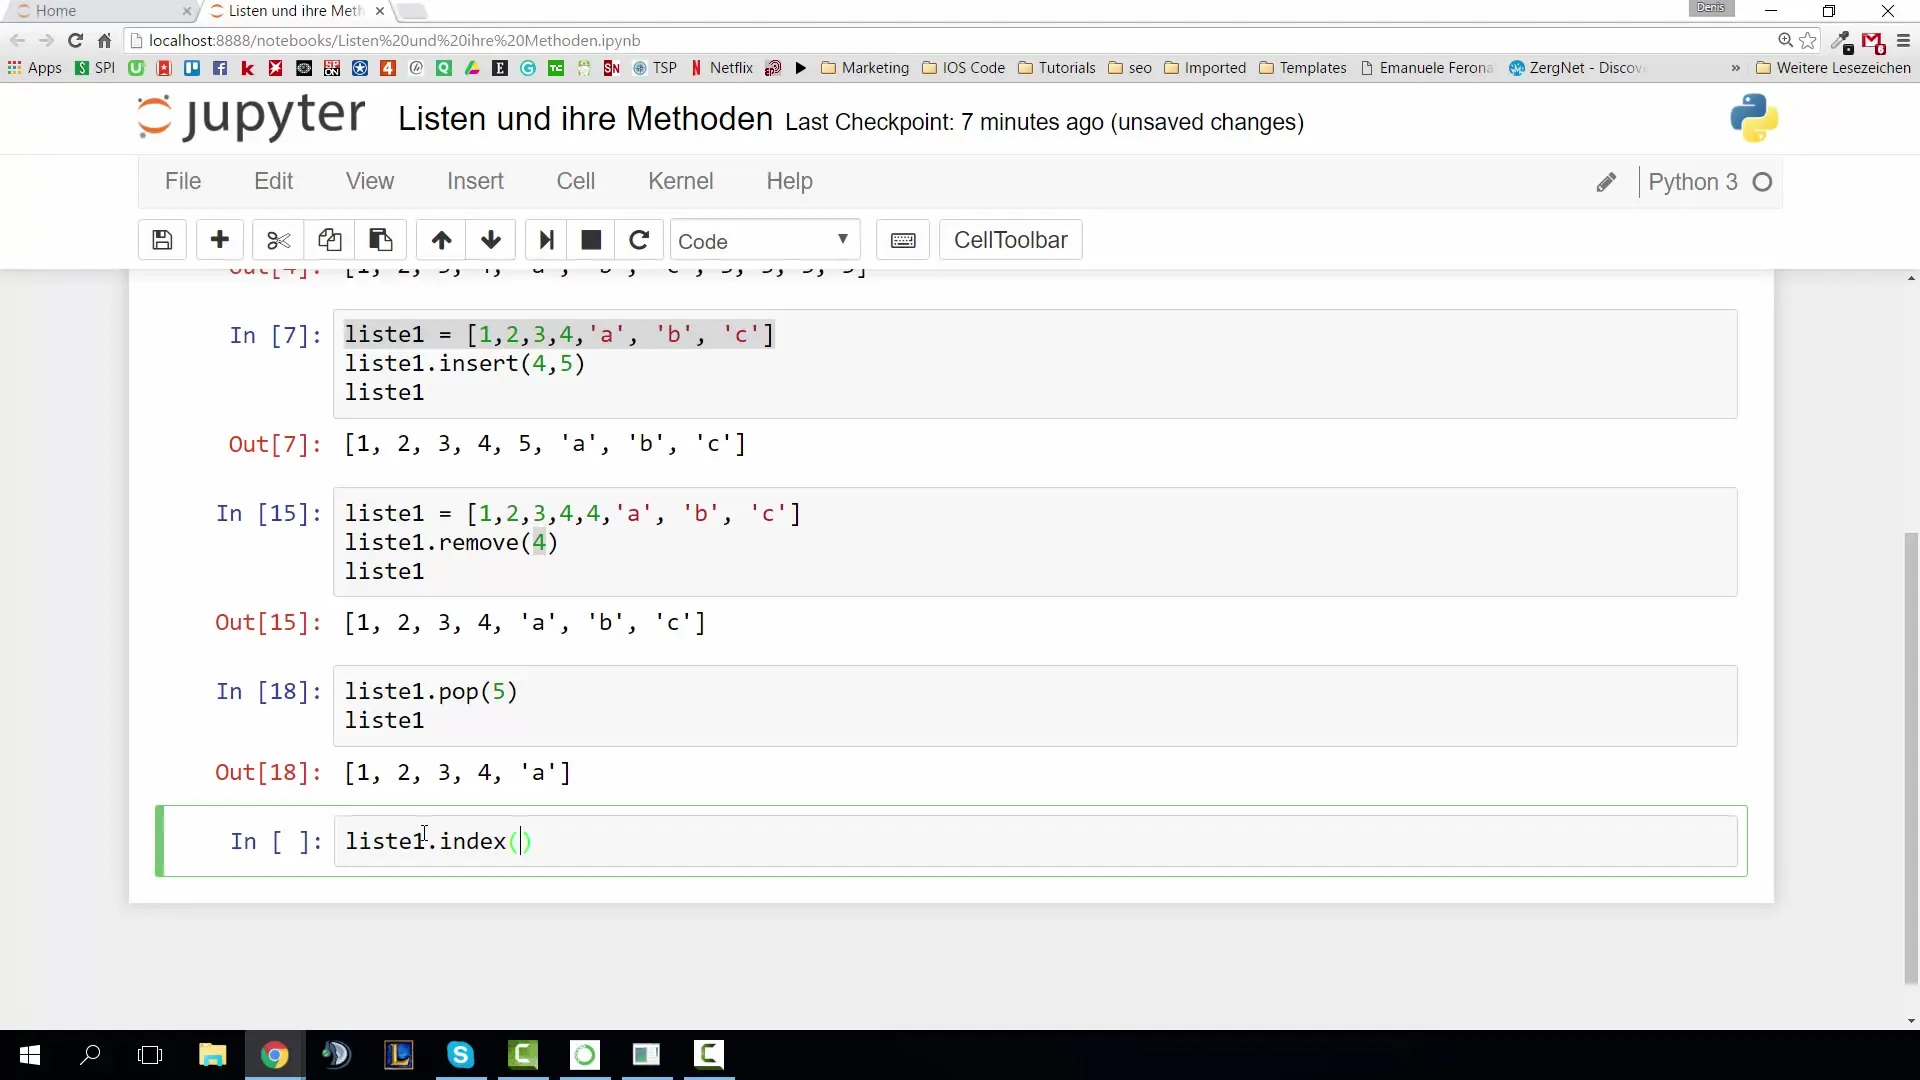Switch to the Home browser tab
The width and height of the screenshot is (1920, 1080).
(100, 11)
